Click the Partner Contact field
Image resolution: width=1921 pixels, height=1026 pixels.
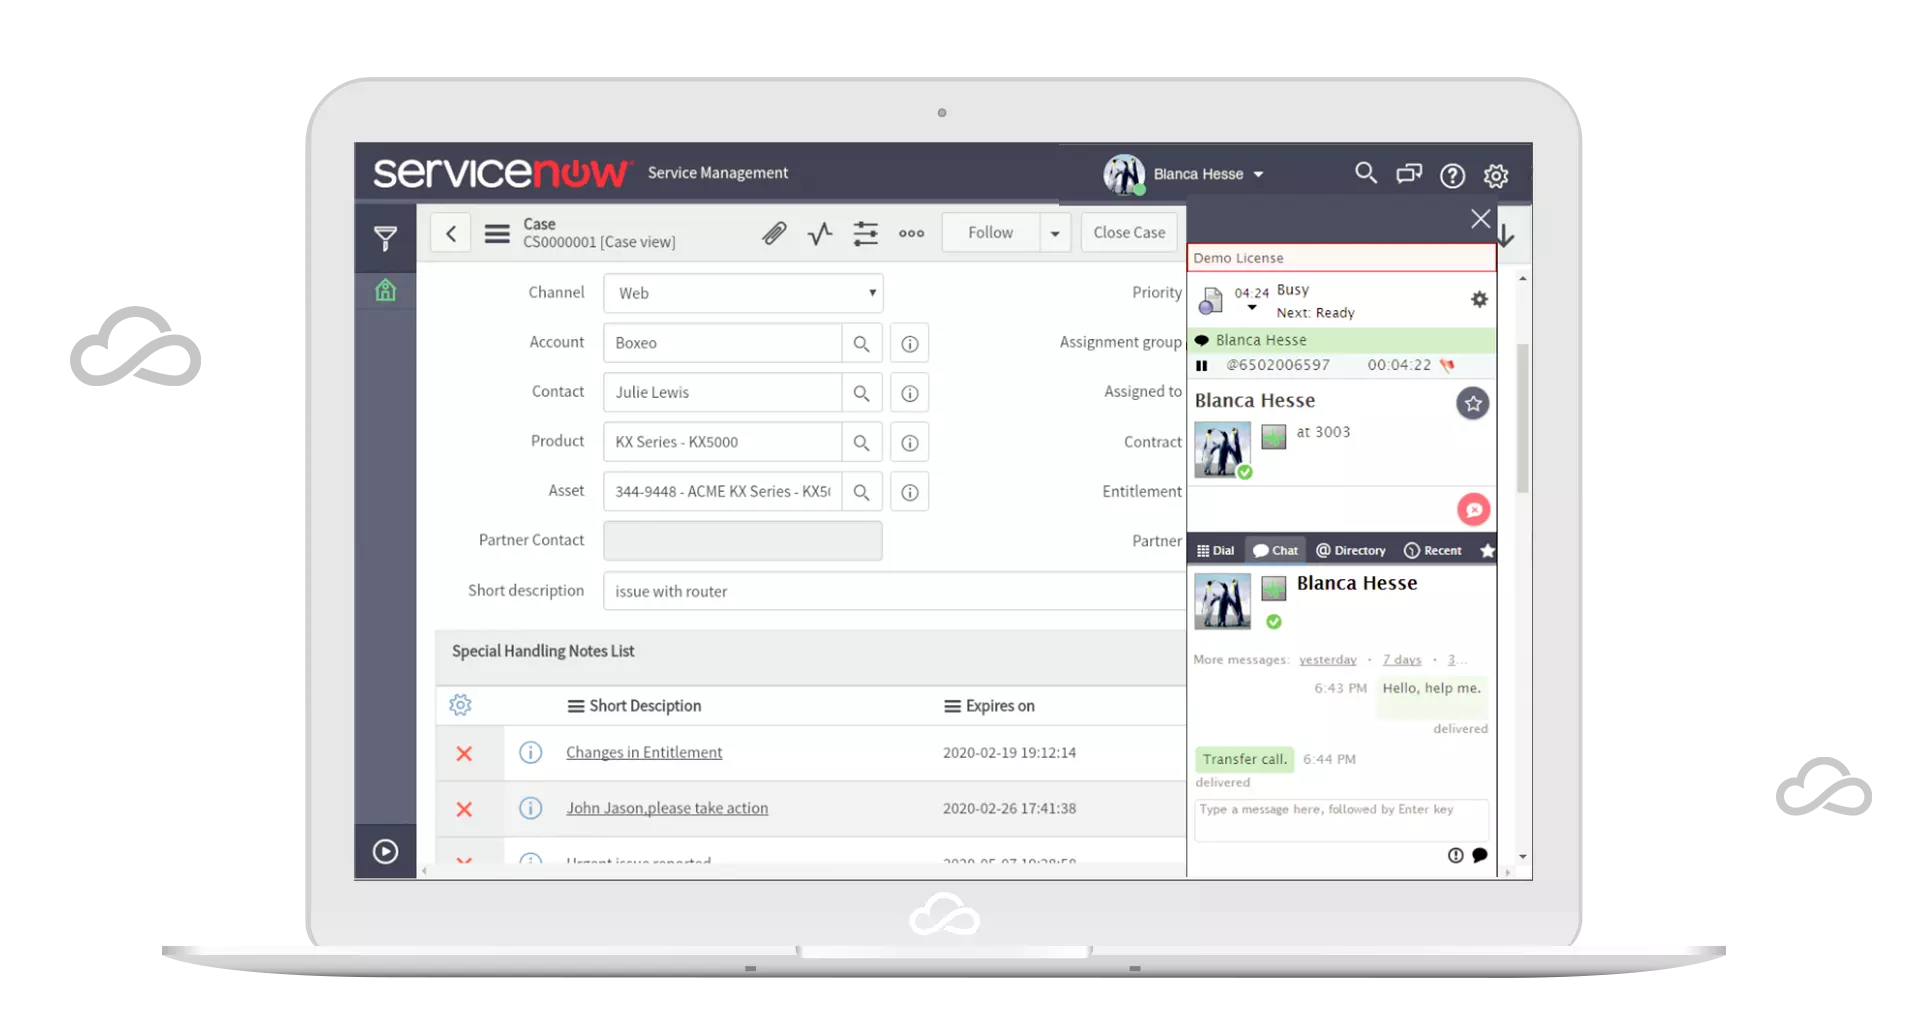point(743,540)
